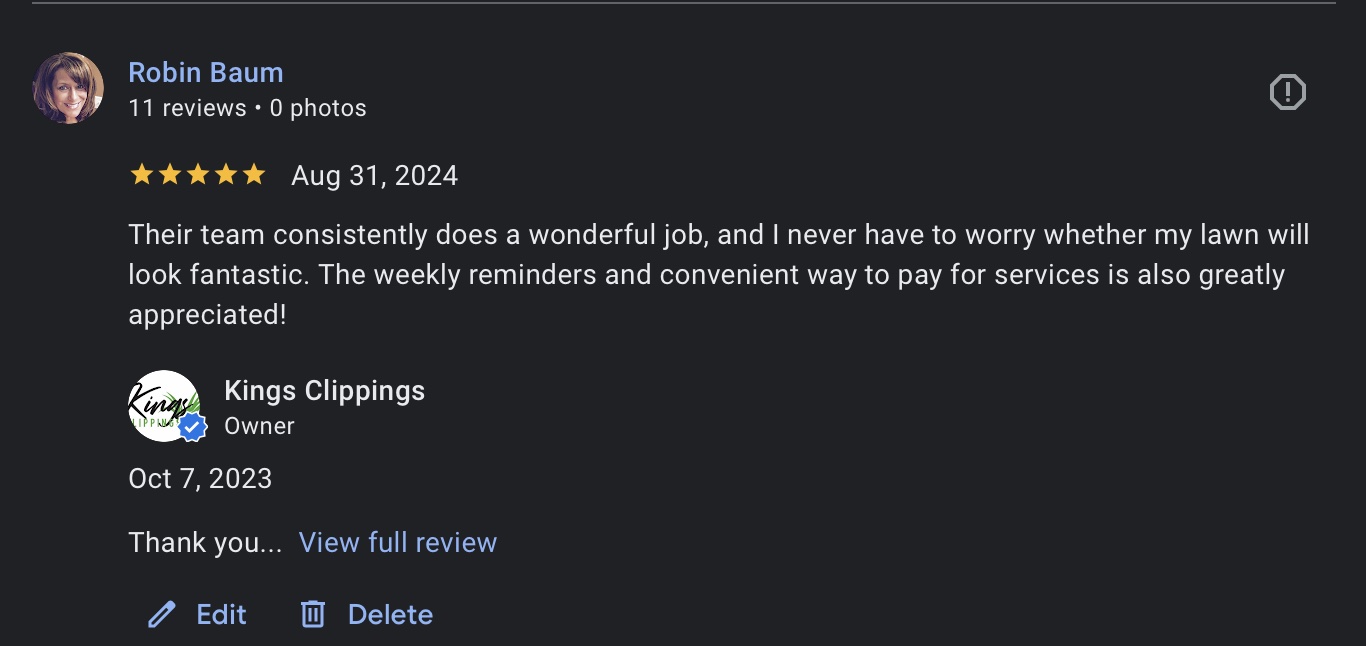Select the pencil icon next to Edit

162,614
